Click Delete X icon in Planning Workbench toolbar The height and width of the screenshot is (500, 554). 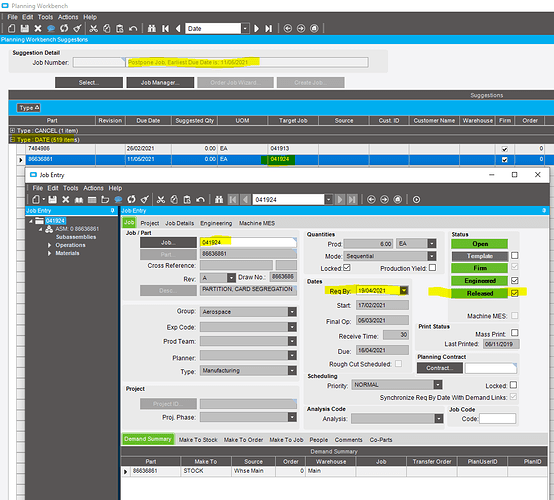[x=38, y=29]
